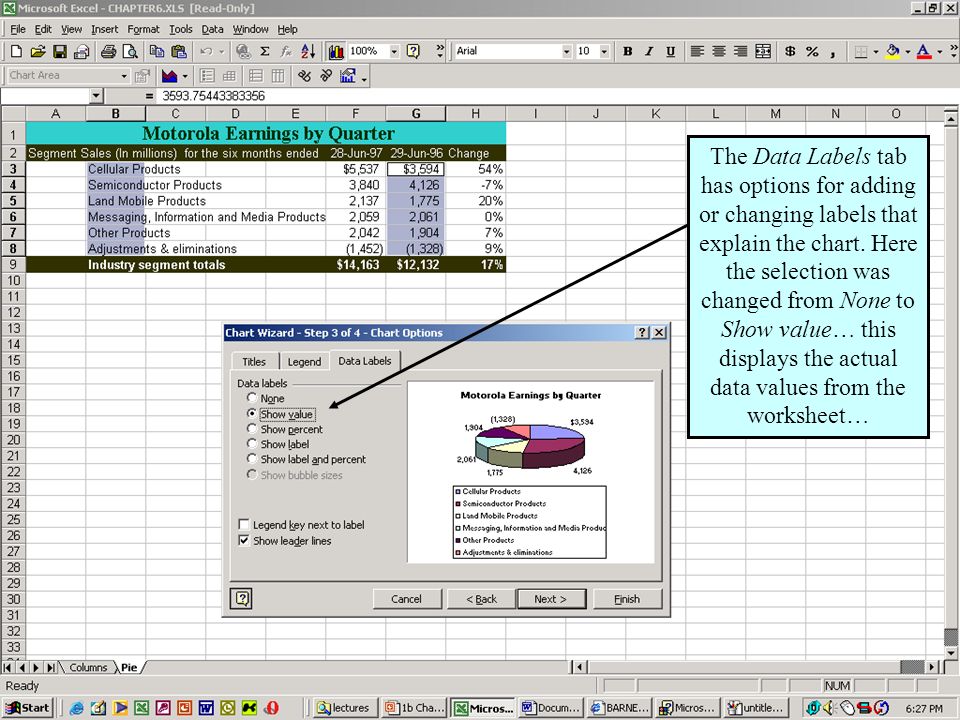Apply the red Font Color swatch
Image resolution: width=960 pixels, height=720 pixels.
point(924,52)
